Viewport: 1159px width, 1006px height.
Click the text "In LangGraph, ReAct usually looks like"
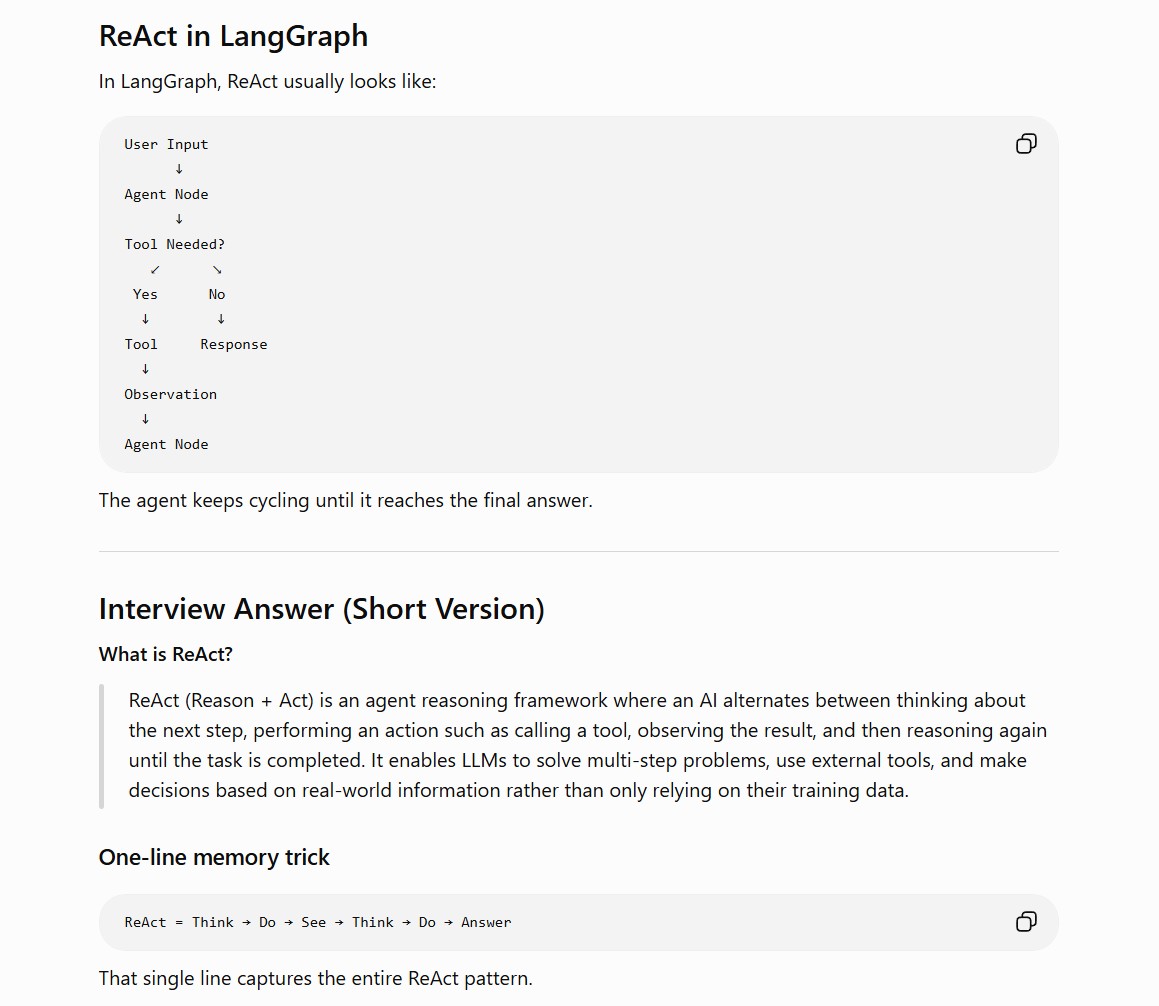click(x=268, y=81)
